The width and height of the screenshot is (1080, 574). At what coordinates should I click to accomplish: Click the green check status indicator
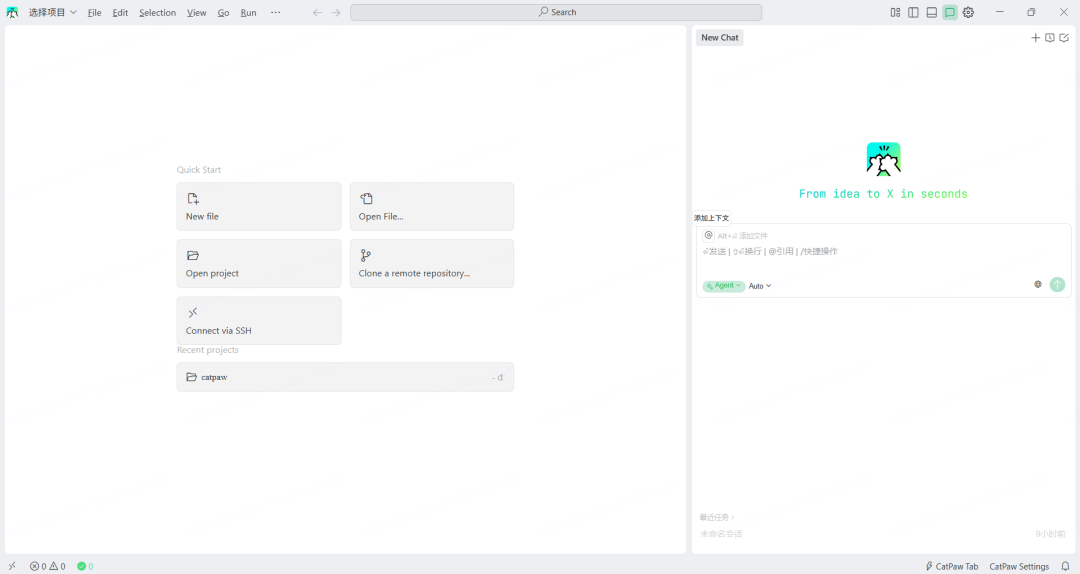pyautogui.click(x=85, y=566)
